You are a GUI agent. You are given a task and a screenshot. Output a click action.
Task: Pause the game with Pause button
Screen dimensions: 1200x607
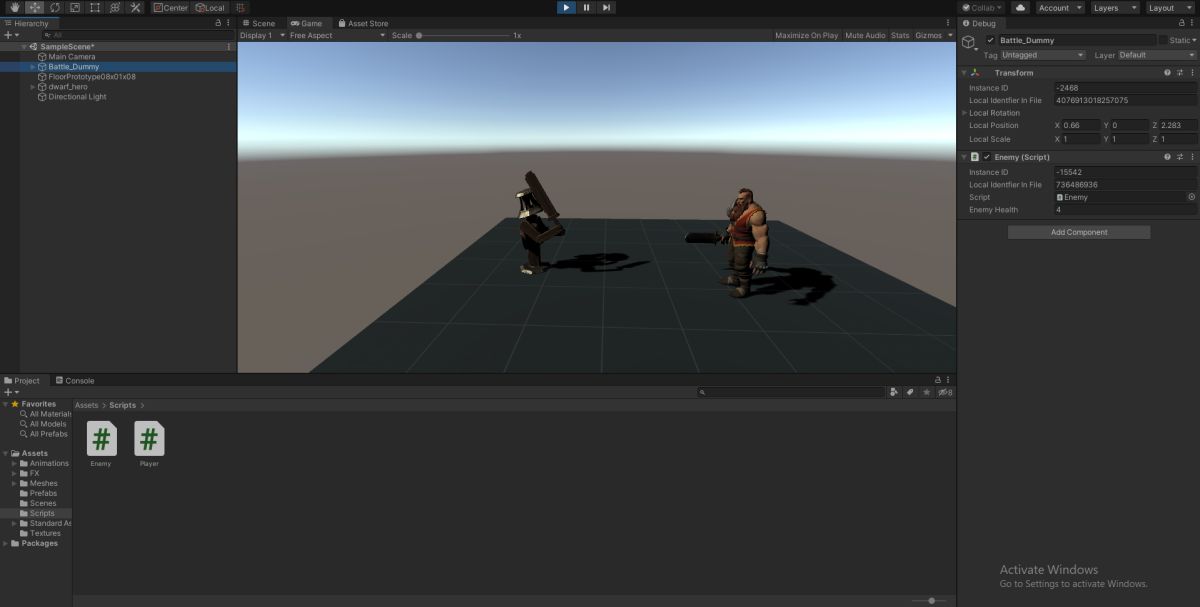(586, 7)
